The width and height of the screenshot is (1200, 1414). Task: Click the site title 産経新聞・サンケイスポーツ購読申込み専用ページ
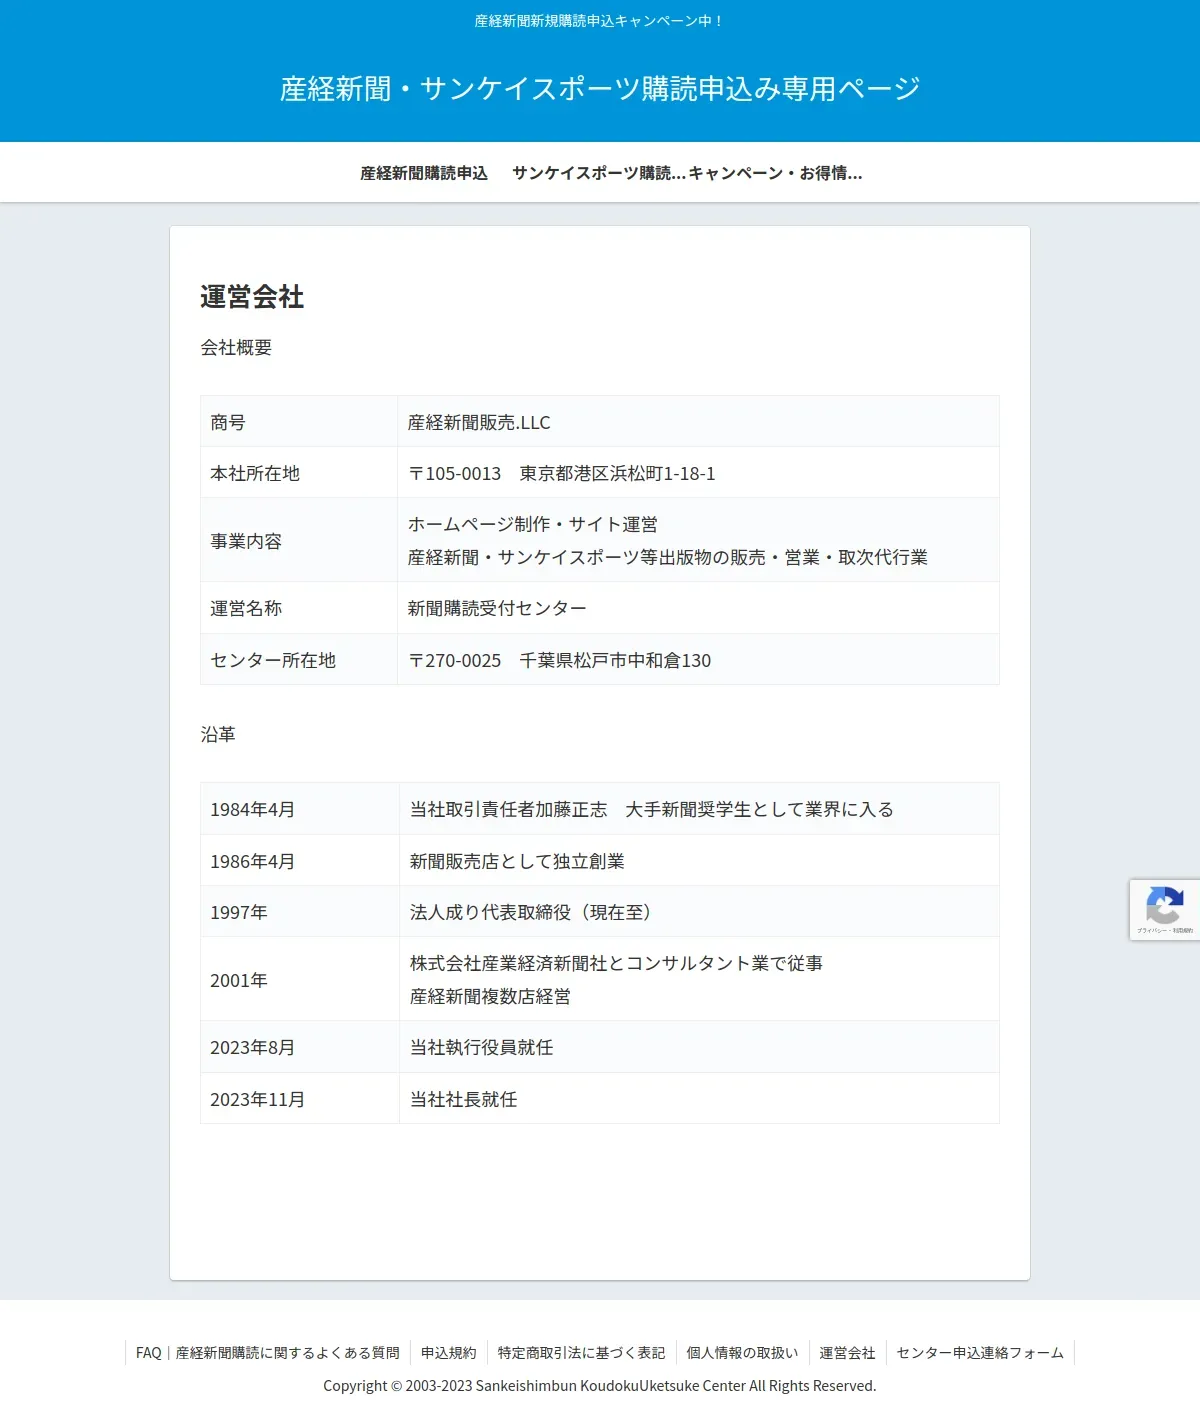(600, 89)
